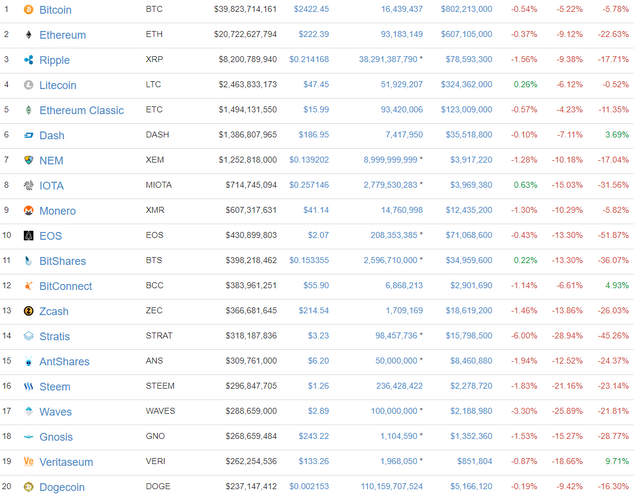Open the Ethereum Classic name link

coord(81,111)
